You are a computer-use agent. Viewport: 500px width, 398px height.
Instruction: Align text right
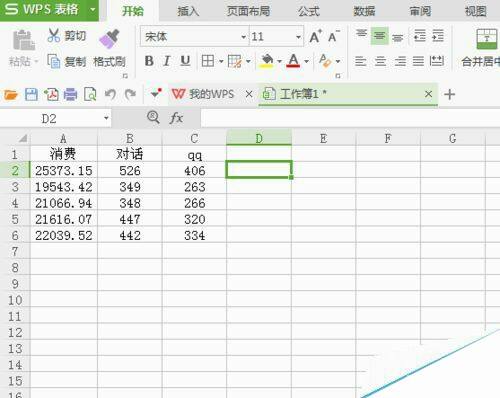(400, 61)
